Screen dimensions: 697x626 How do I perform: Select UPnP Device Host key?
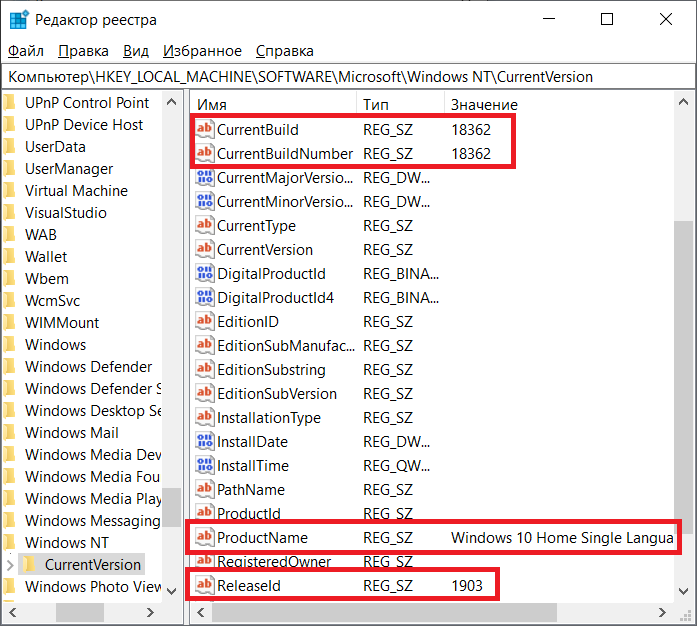click(84, 125)
